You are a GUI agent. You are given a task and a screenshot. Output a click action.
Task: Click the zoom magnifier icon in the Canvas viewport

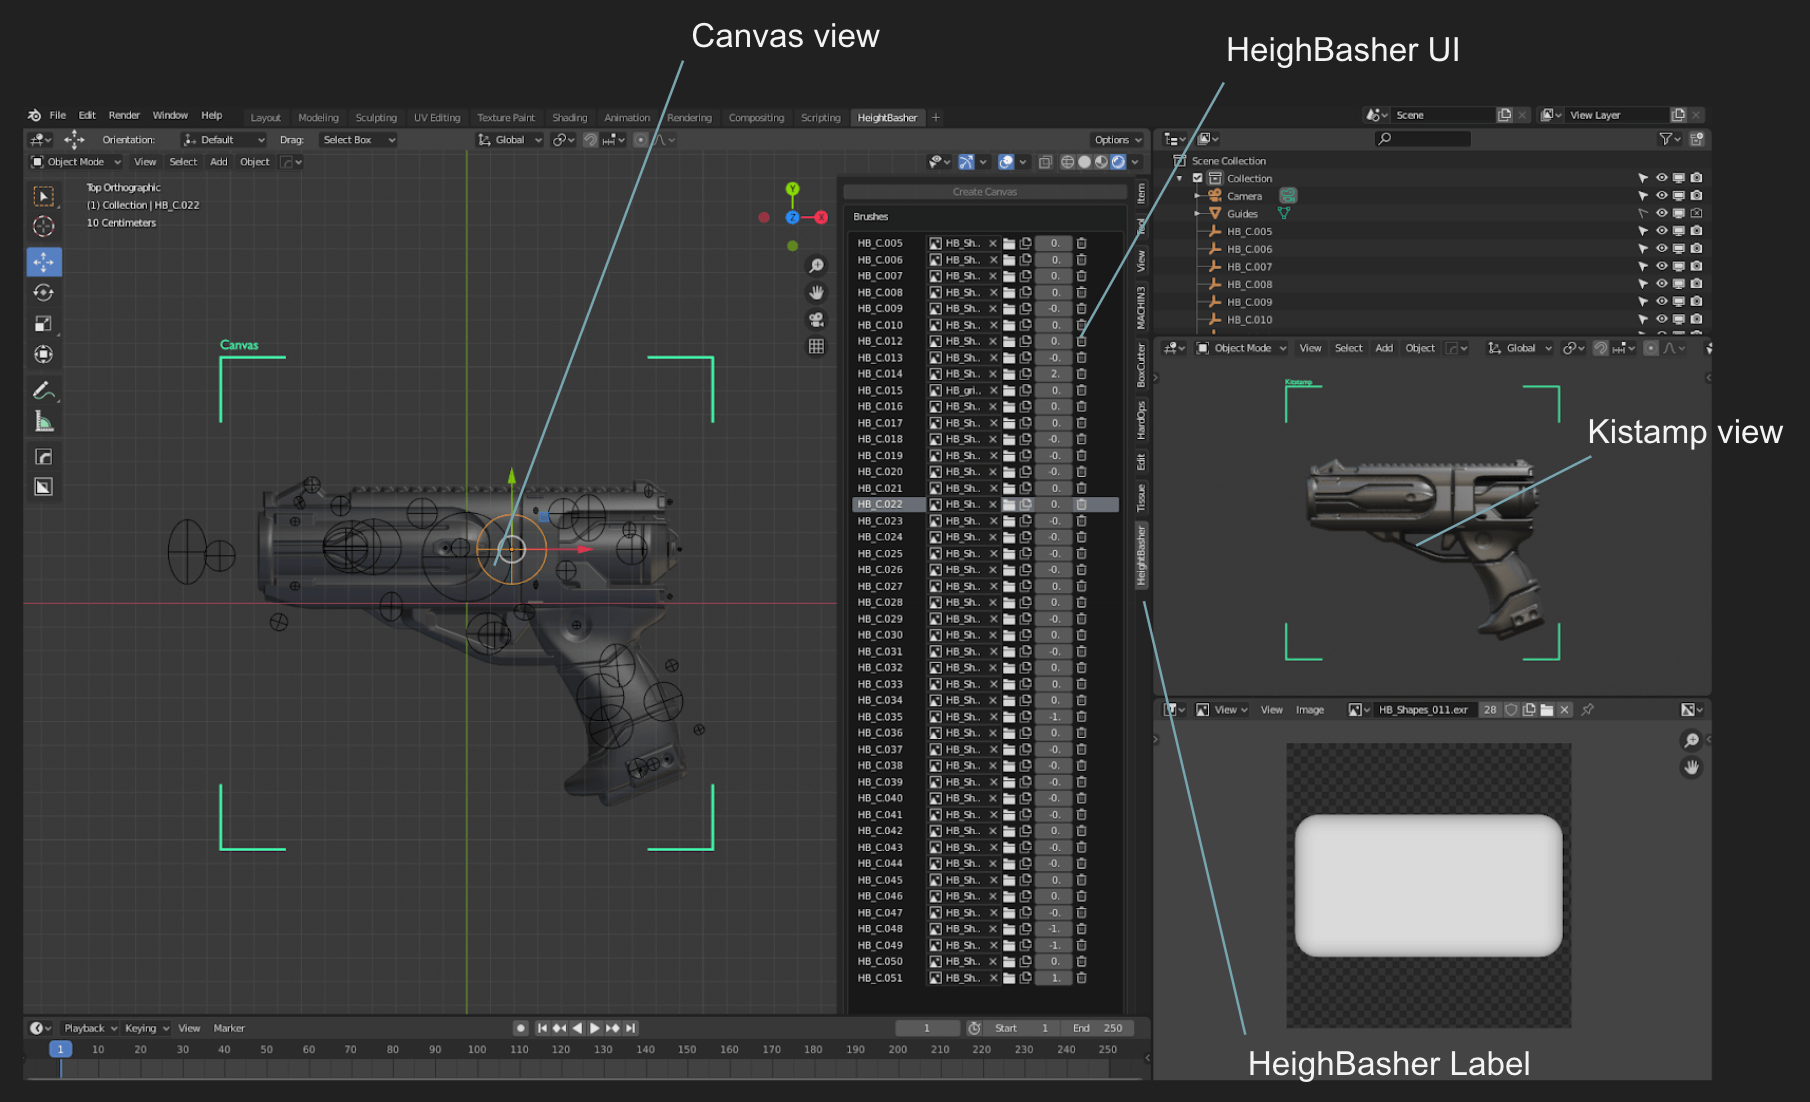[816, 265]
